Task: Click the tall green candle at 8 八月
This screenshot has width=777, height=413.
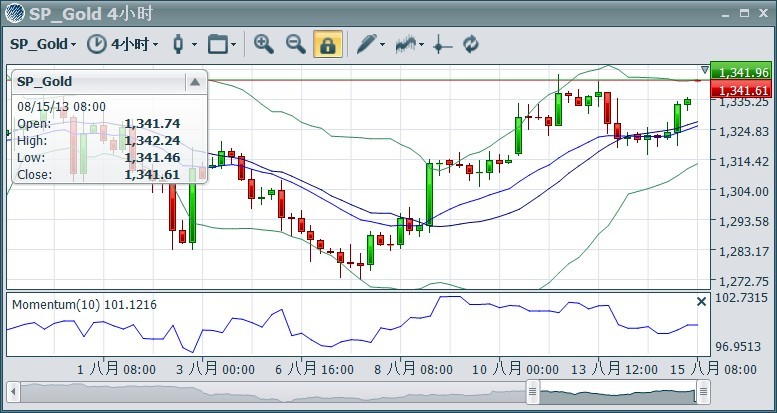Action: coord(429,195)
